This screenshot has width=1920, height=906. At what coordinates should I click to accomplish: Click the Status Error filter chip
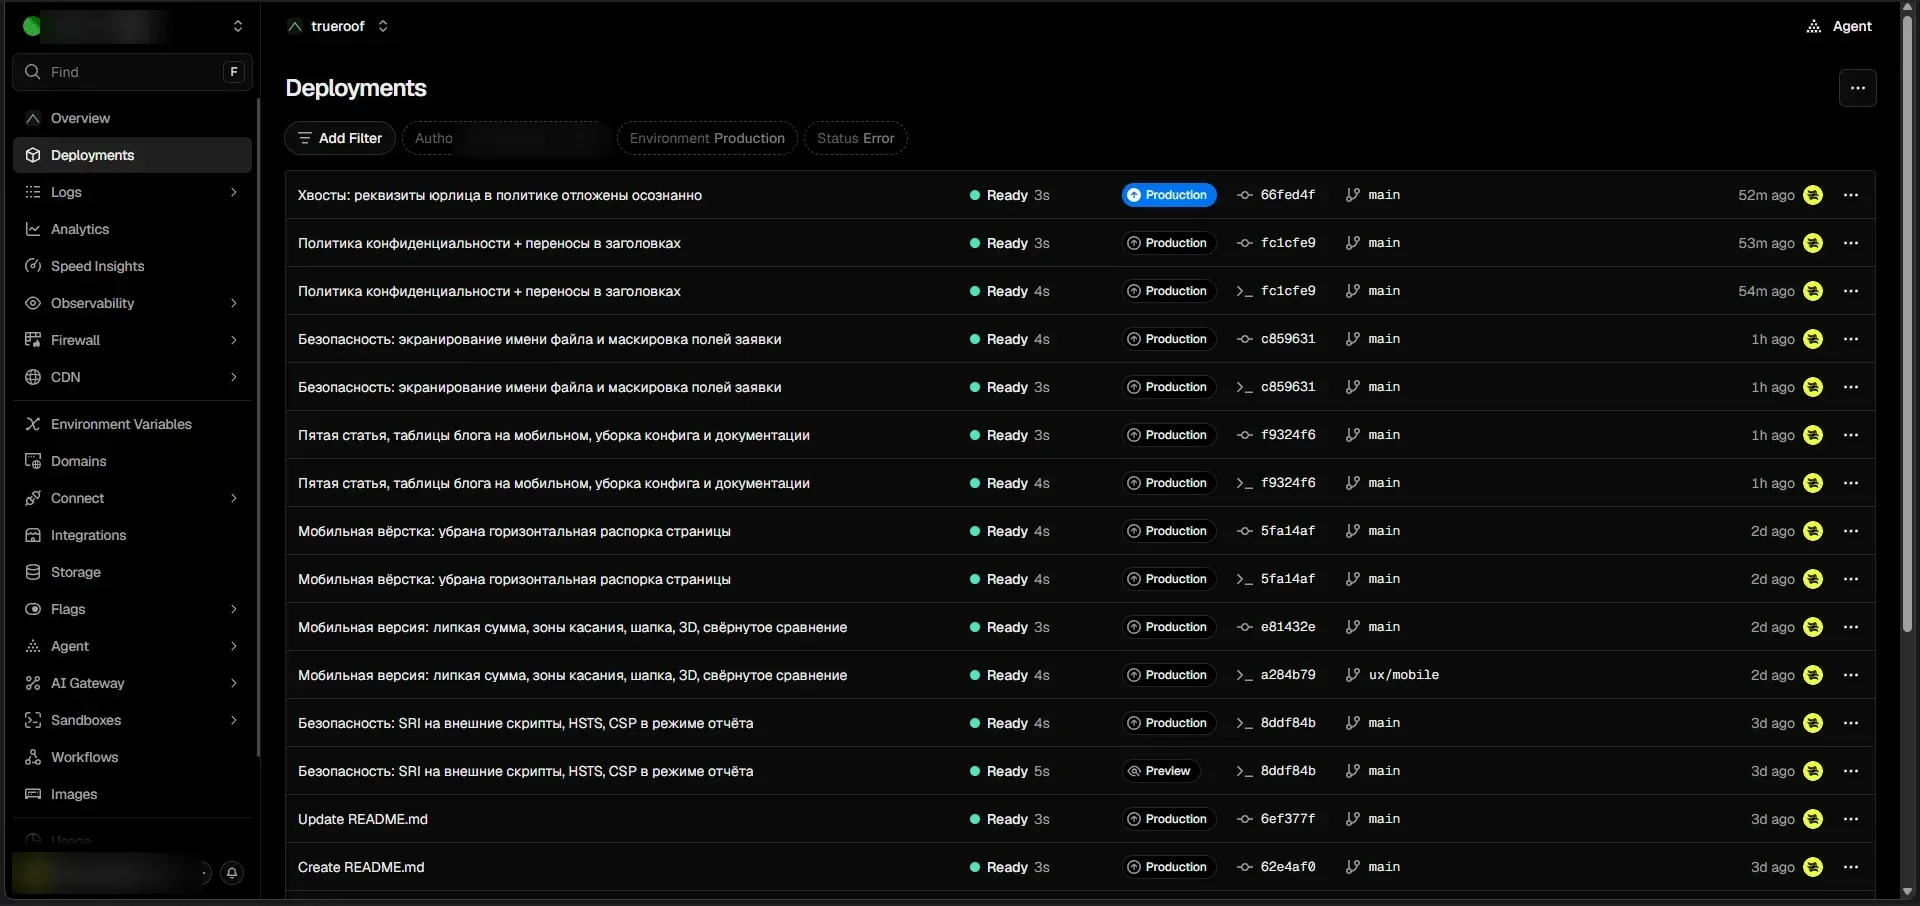coord(856,138)
